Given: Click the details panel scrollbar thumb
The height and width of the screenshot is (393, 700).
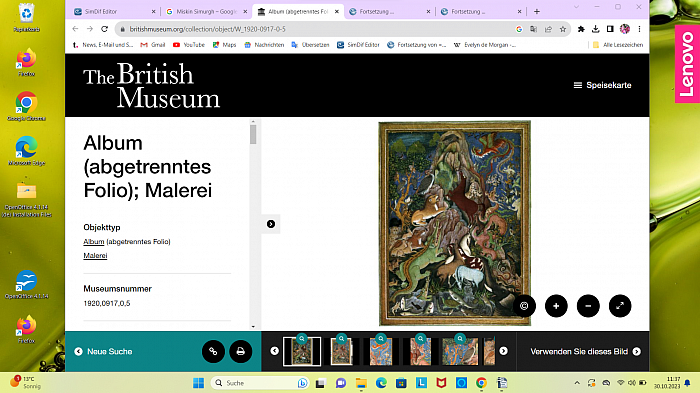Looking at the screenshot, I should click(x=253, y=134).
